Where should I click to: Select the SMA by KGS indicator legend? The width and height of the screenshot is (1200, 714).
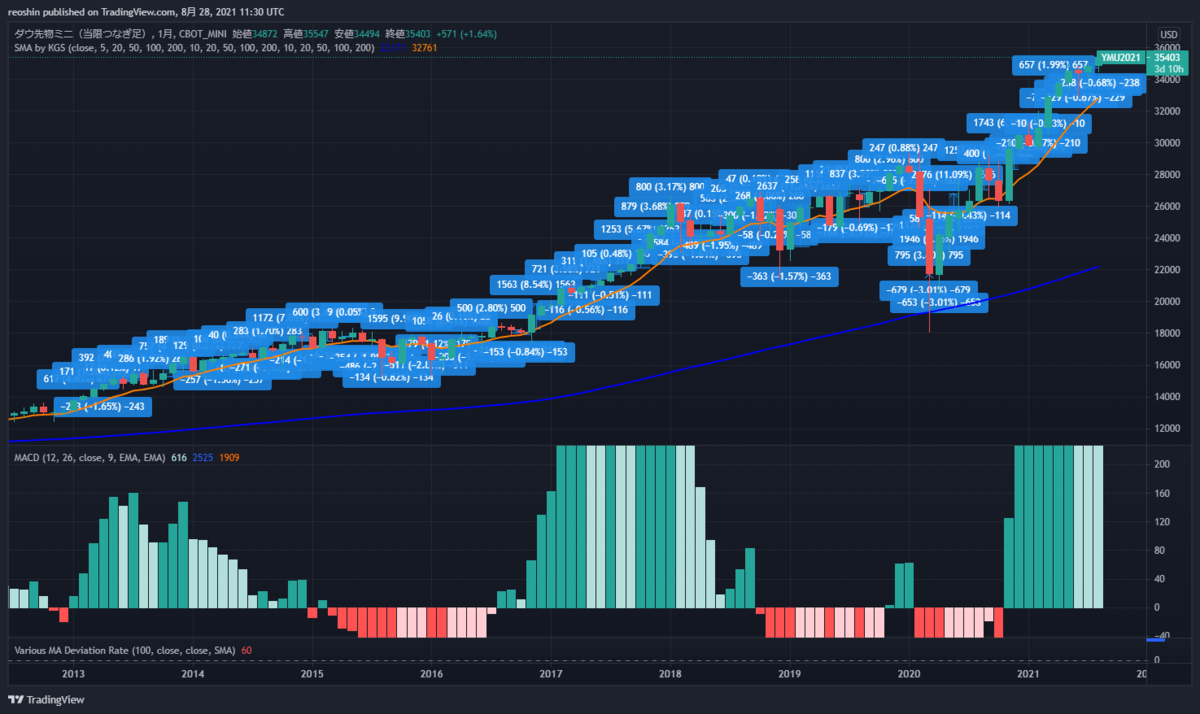(192, 47)
